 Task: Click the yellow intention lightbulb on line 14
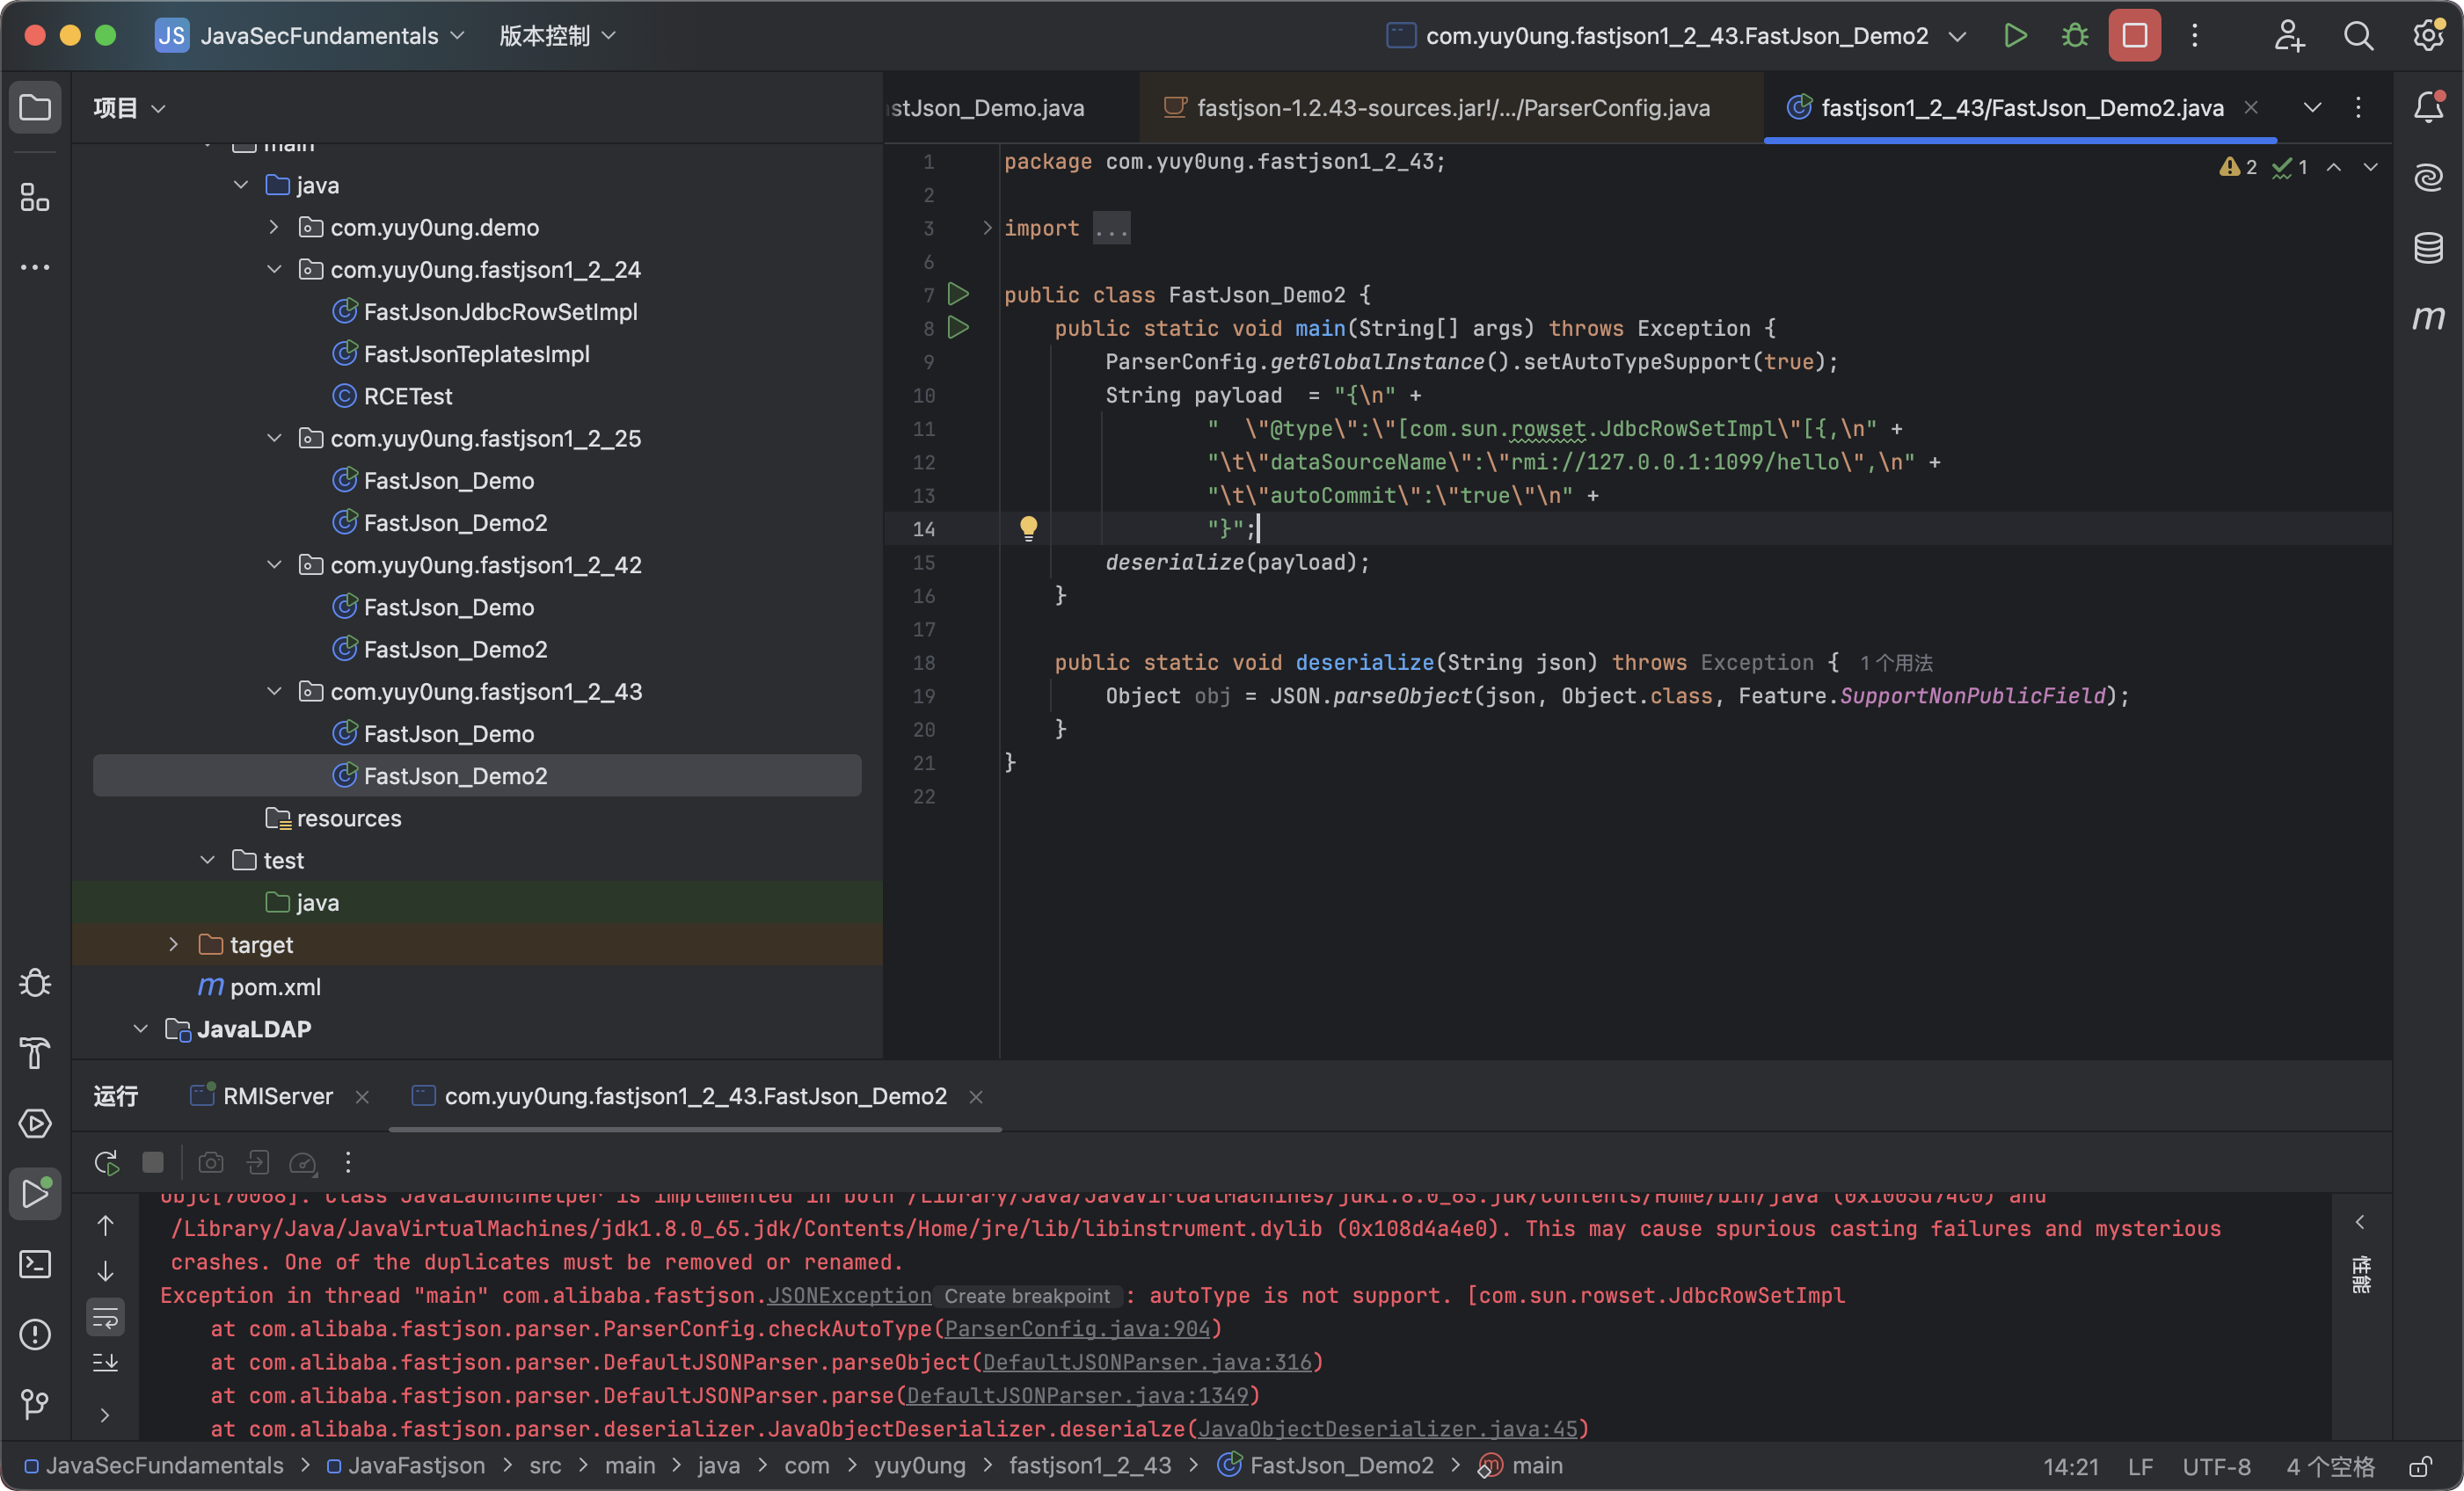(1028, 527)
